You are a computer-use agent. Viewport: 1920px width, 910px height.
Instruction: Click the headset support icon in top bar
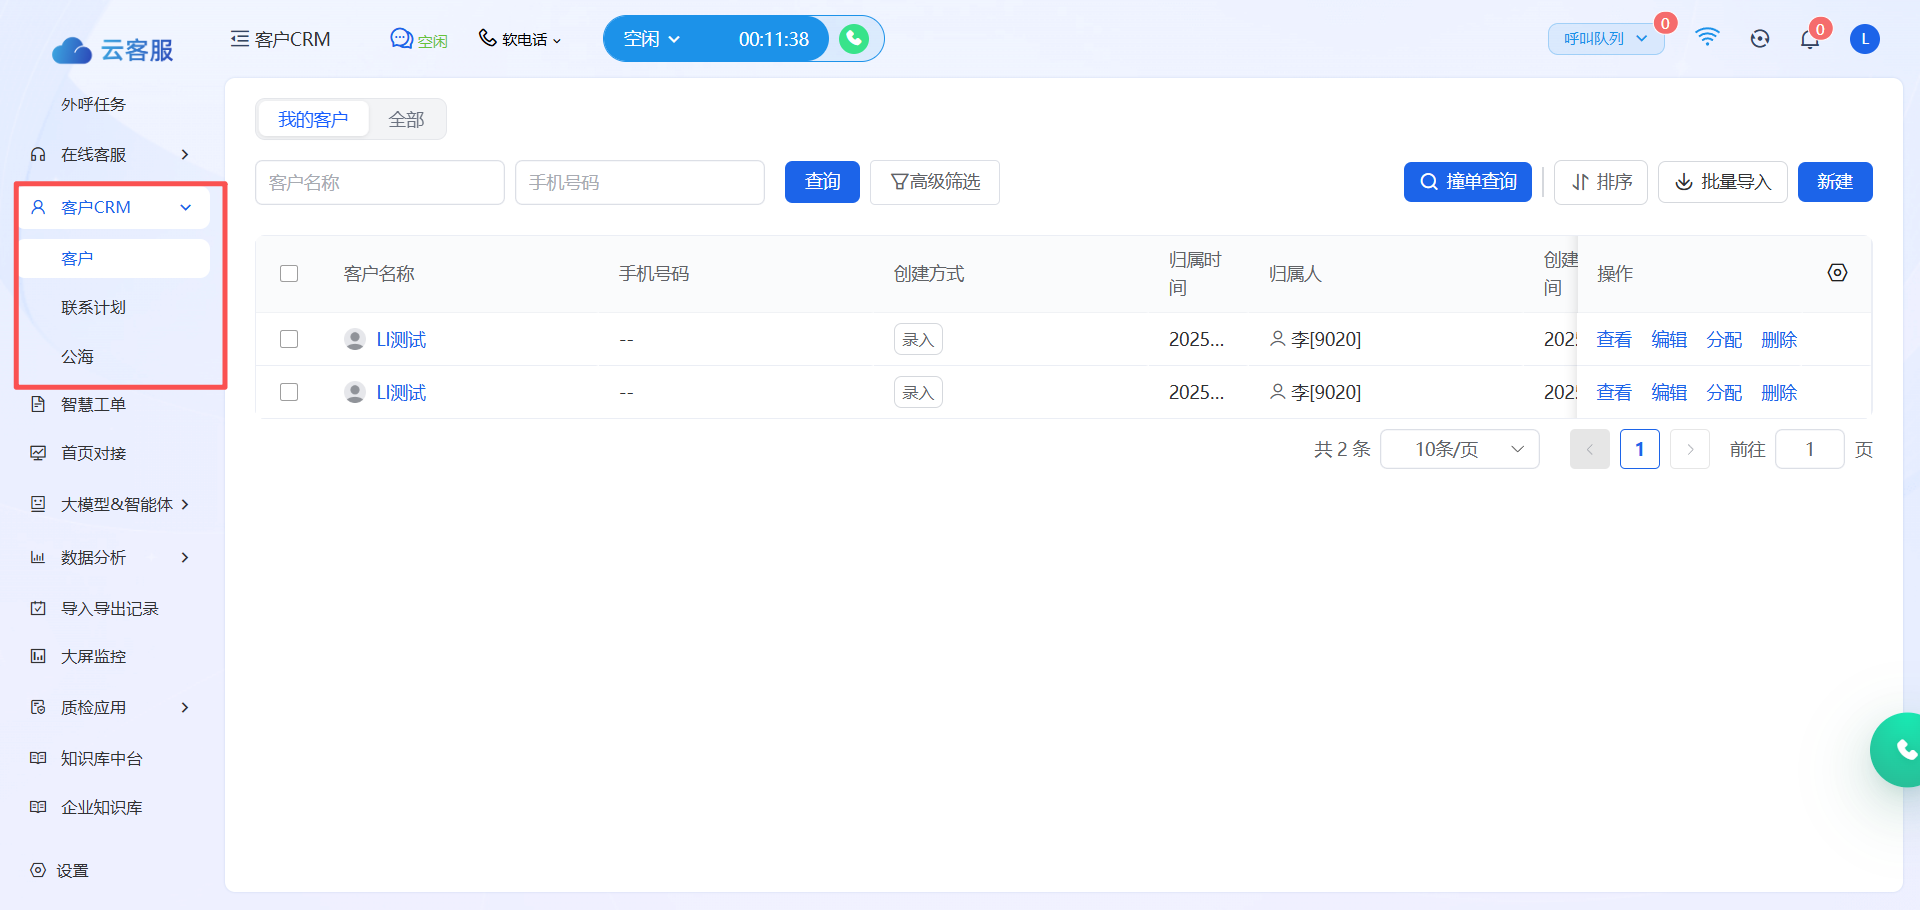coord(1760,39)
